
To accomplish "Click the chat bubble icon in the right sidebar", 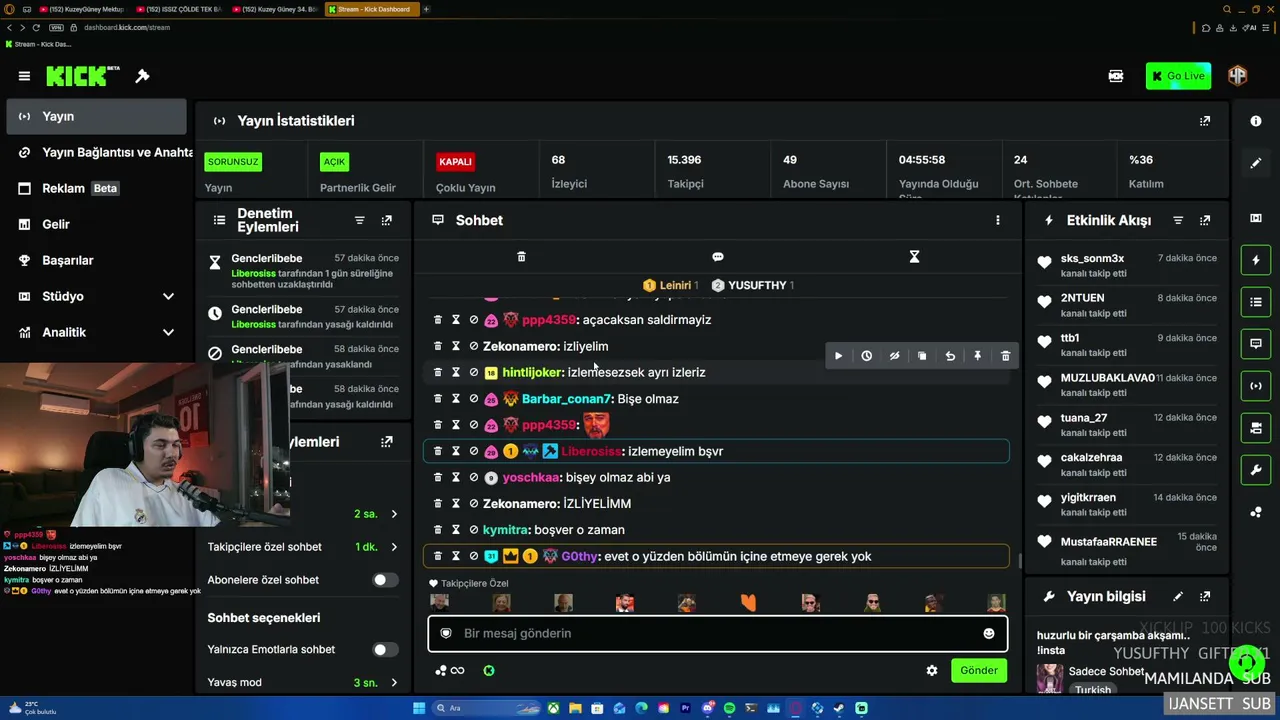I will coord(1256,344).
